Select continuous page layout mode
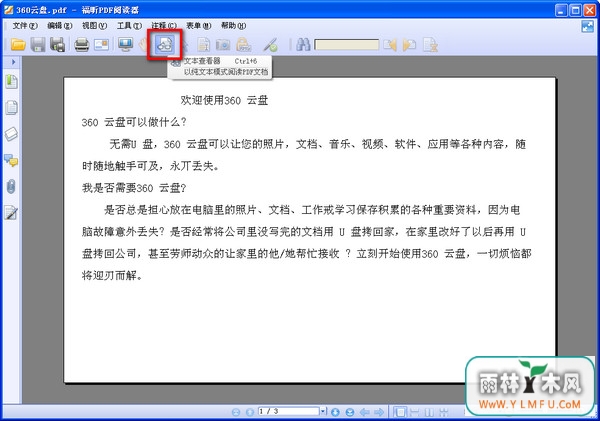The image size is (600, 421). click(414, 412)
